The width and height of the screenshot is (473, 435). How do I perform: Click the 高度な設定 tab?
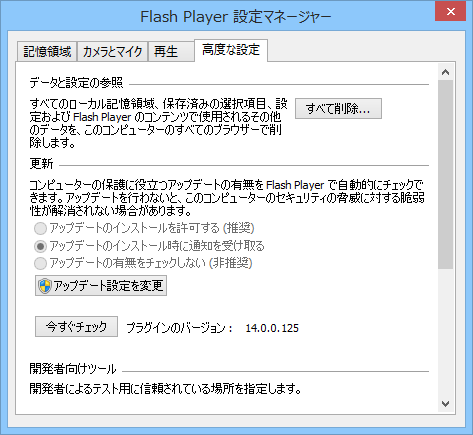point(231,50)
